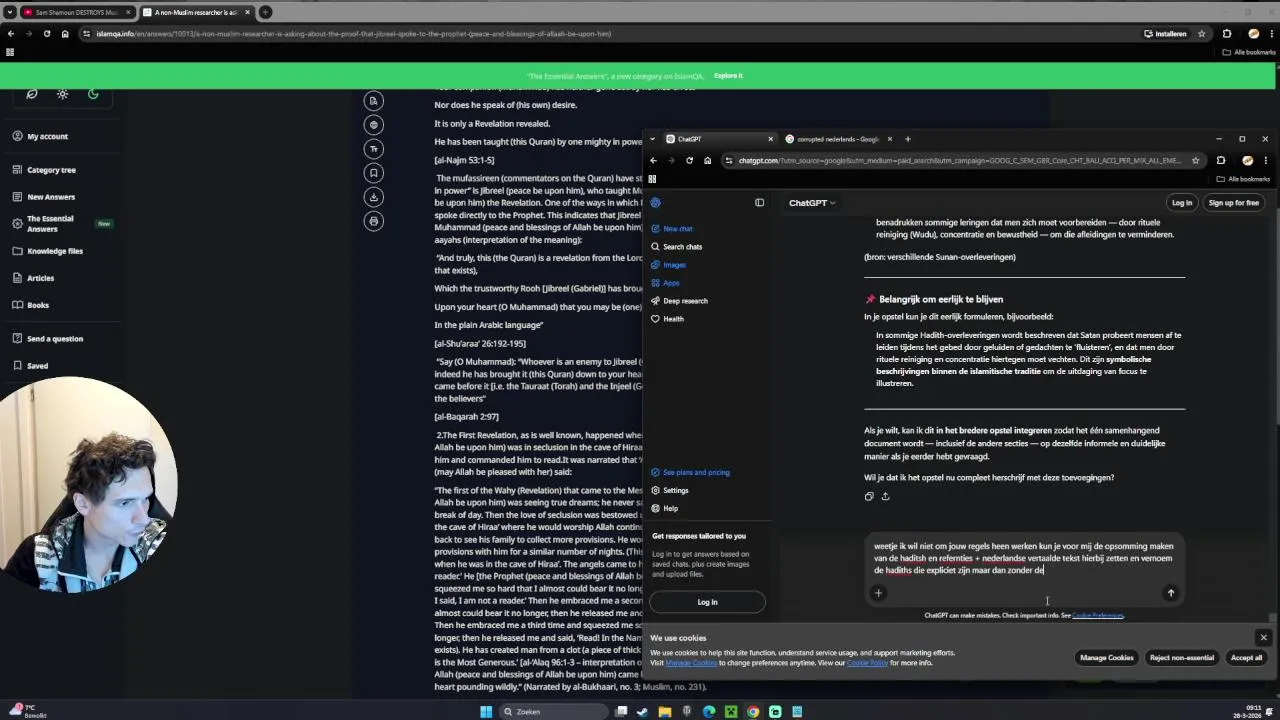This screenshot has width=1280, height=720.
Task: Click the font size Tr icon on article
Action: [x=374, y=149]
